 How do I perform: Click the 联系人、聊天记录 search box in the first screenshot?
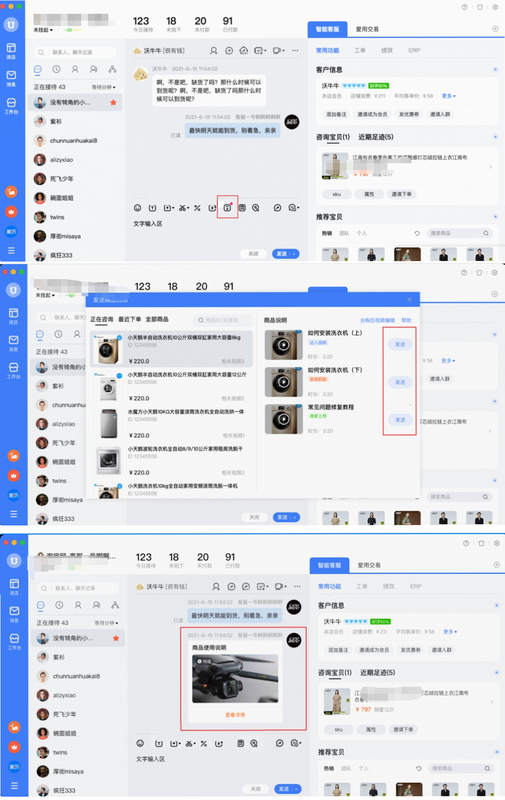75,52
